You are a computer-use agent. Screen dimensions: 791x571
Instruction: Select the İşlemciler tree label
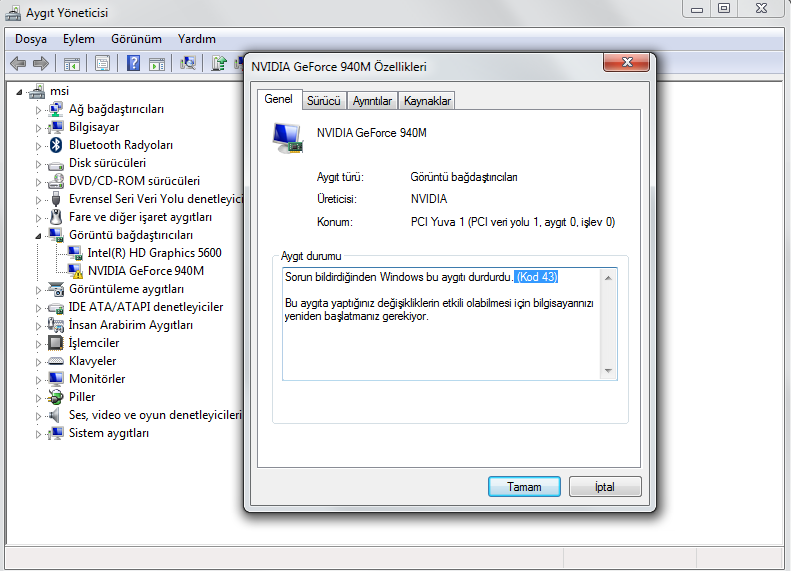[94, 343]
